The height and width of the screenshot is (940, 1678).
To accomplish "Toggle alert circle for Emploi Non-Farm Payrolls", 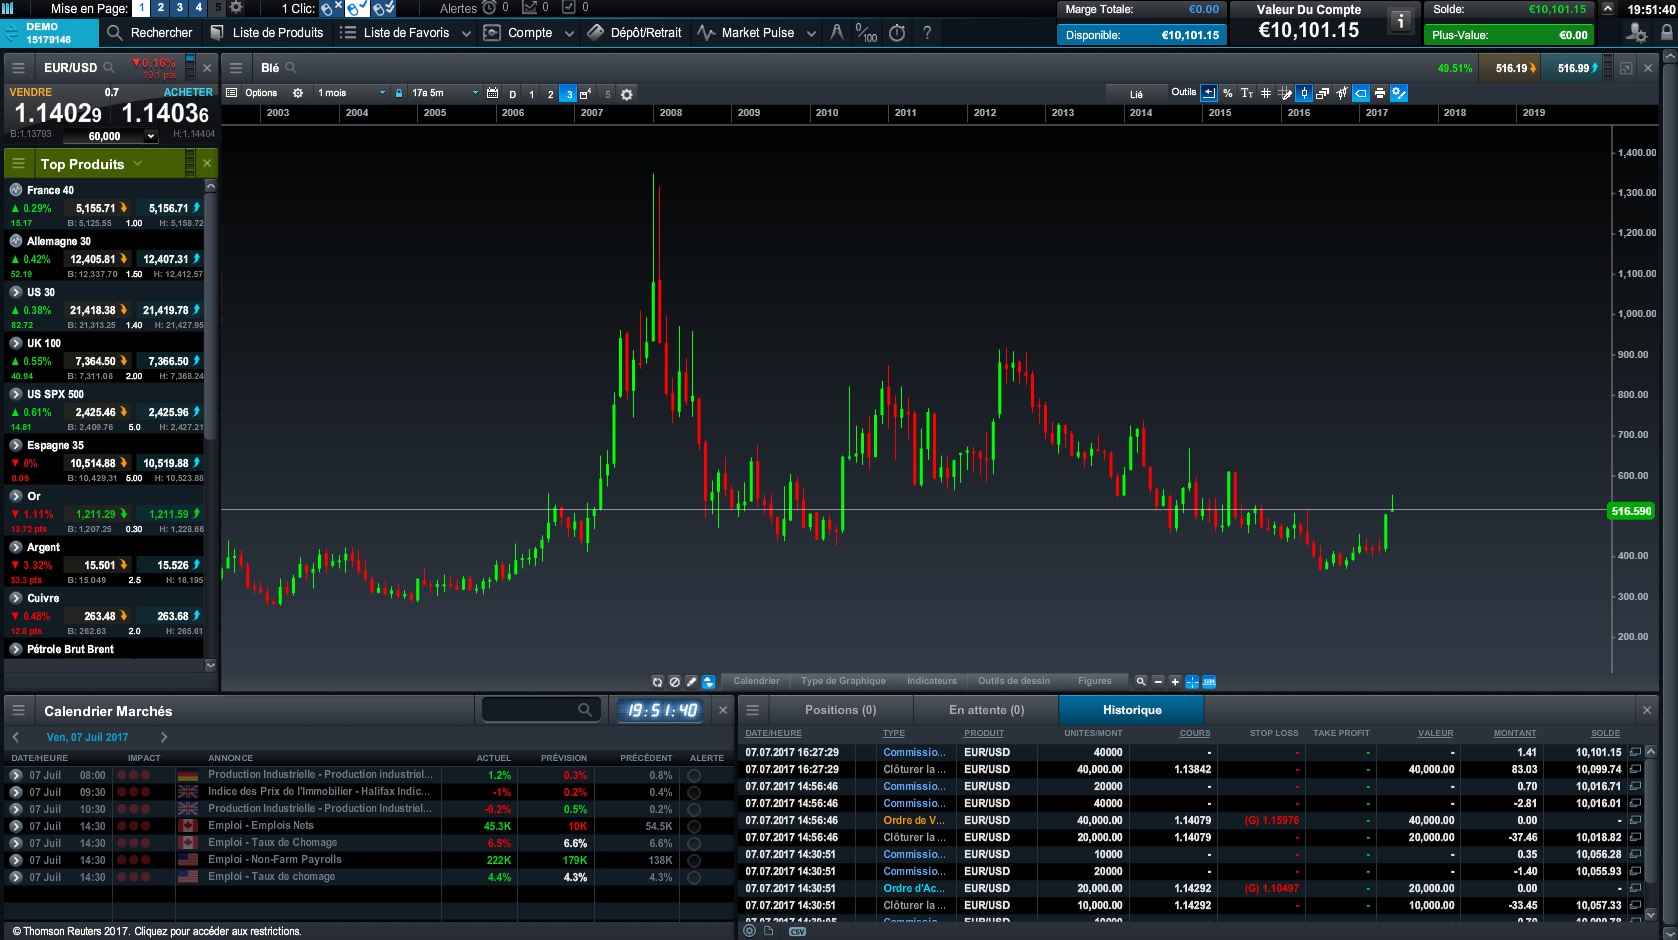I will pos(694,860).
